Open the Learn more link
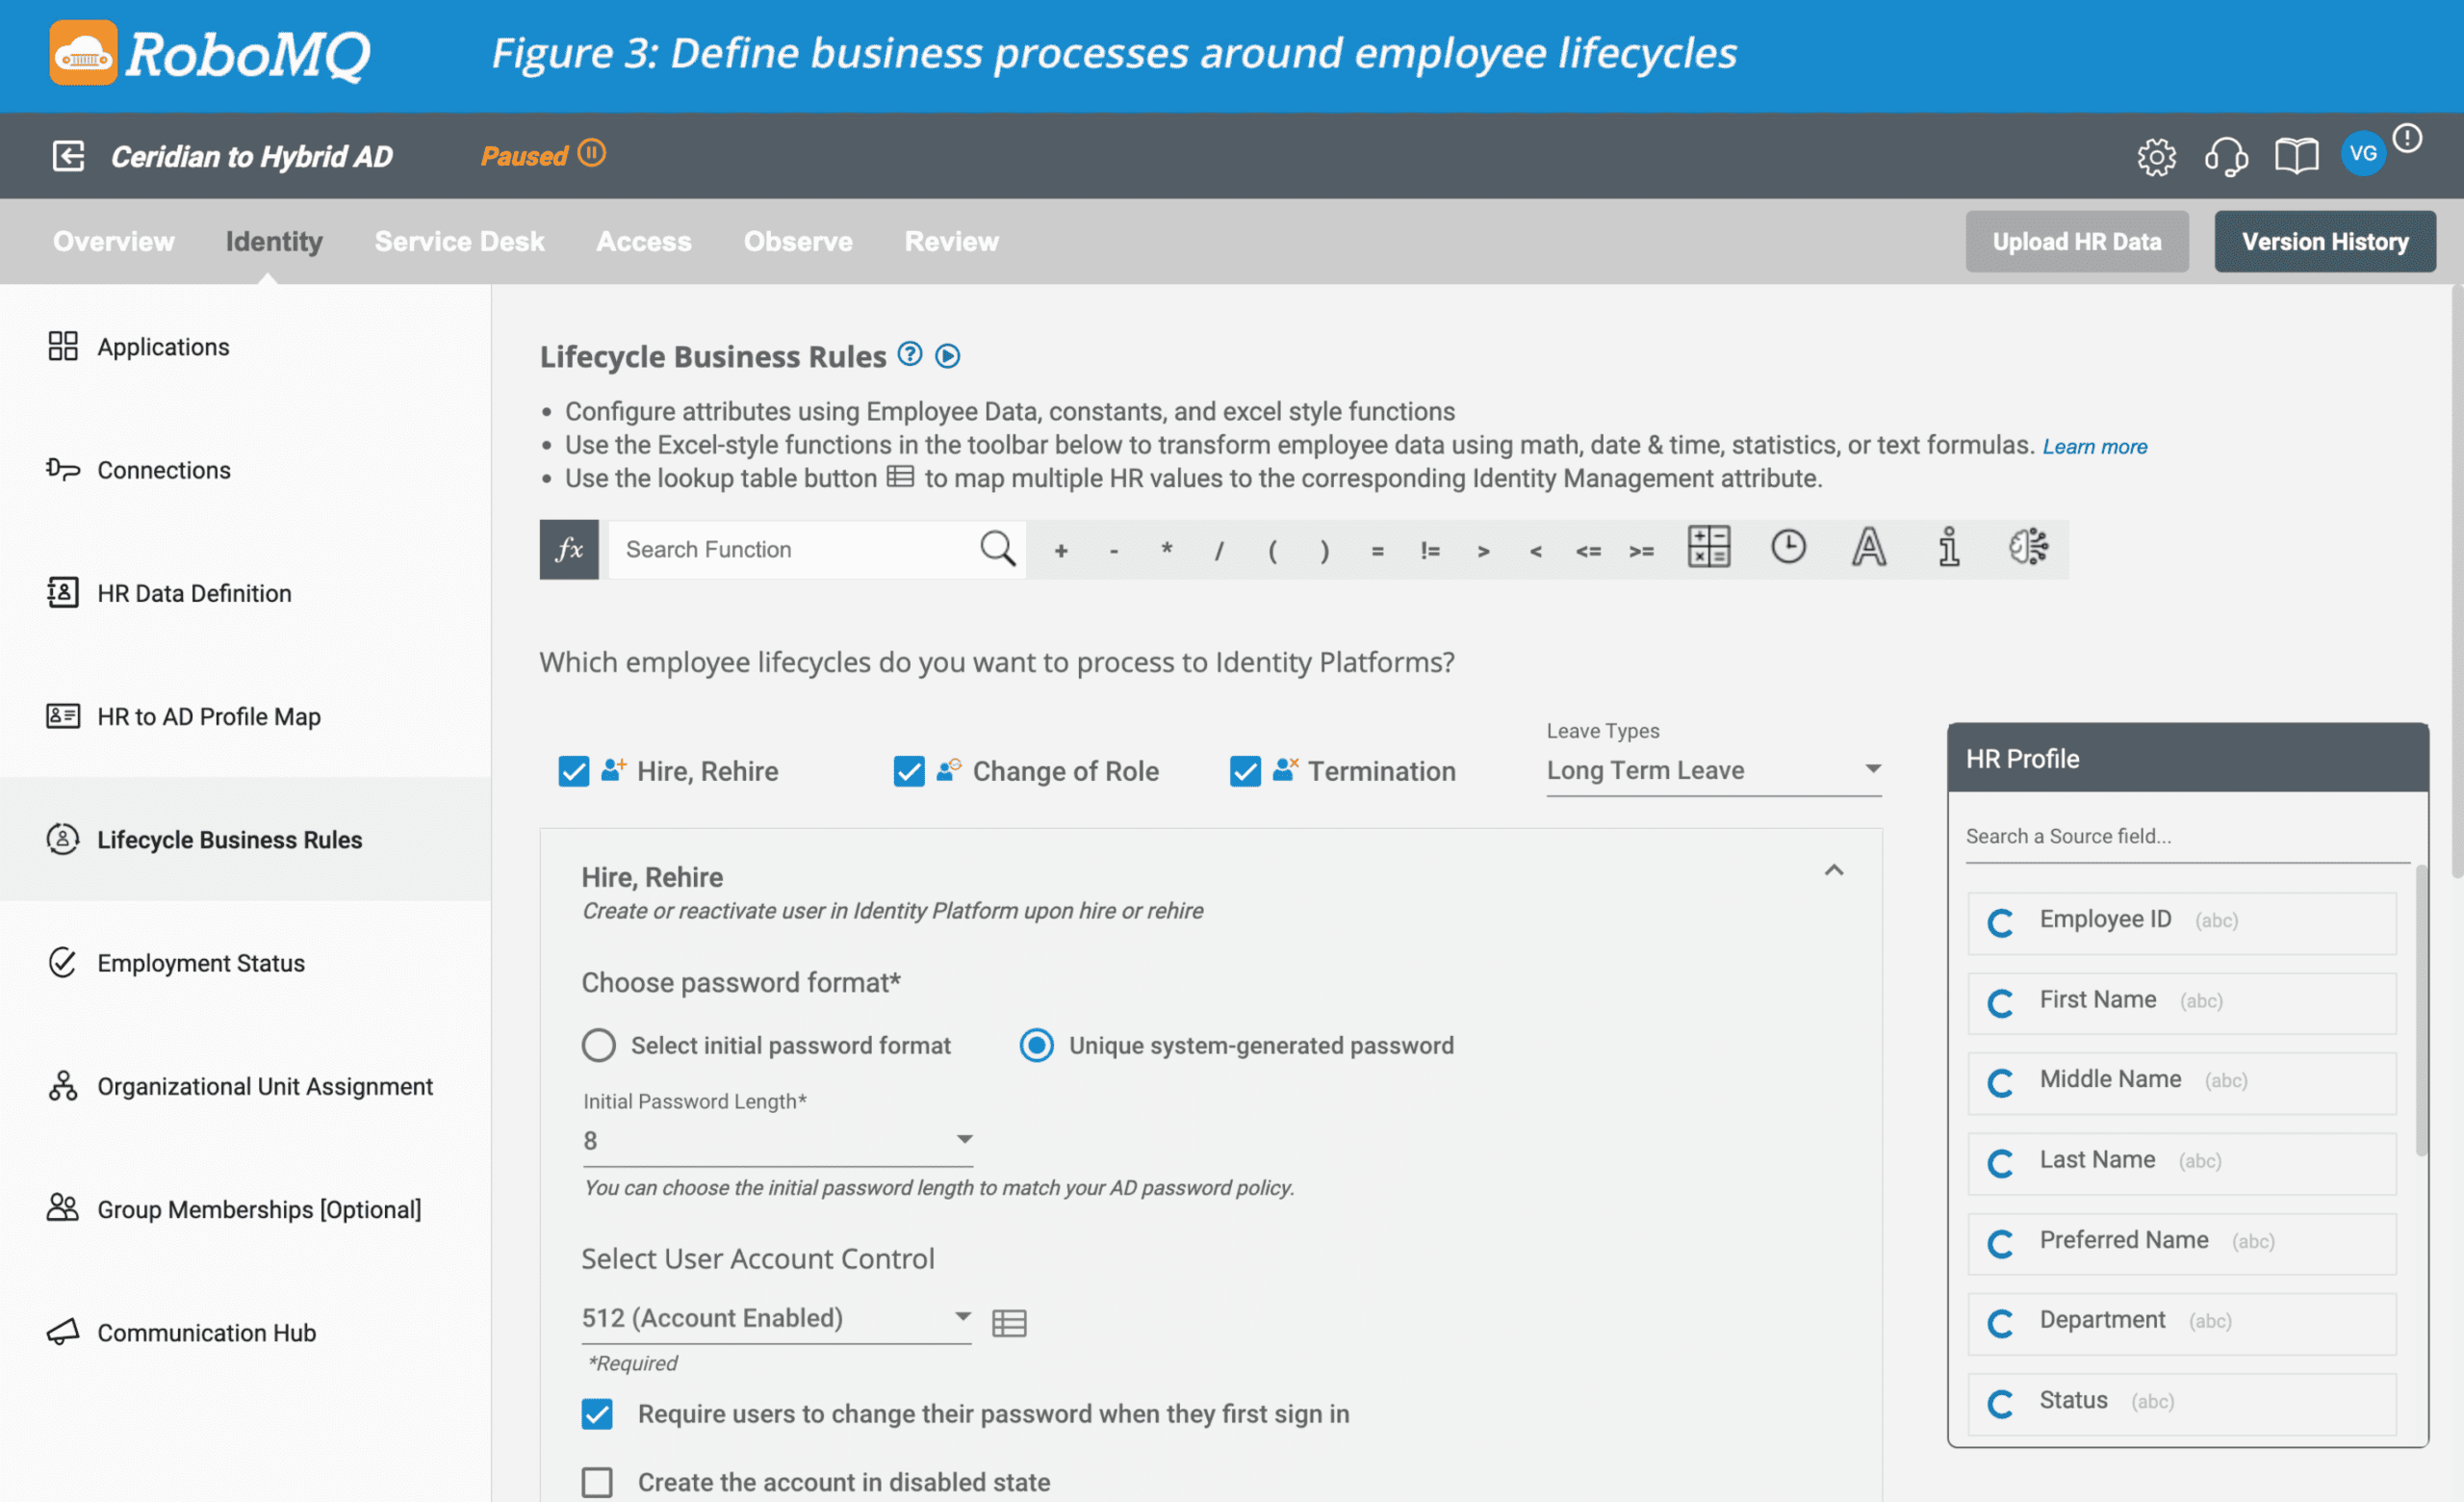This screenshot has height=1502, width=2464. click(2095, 446)
